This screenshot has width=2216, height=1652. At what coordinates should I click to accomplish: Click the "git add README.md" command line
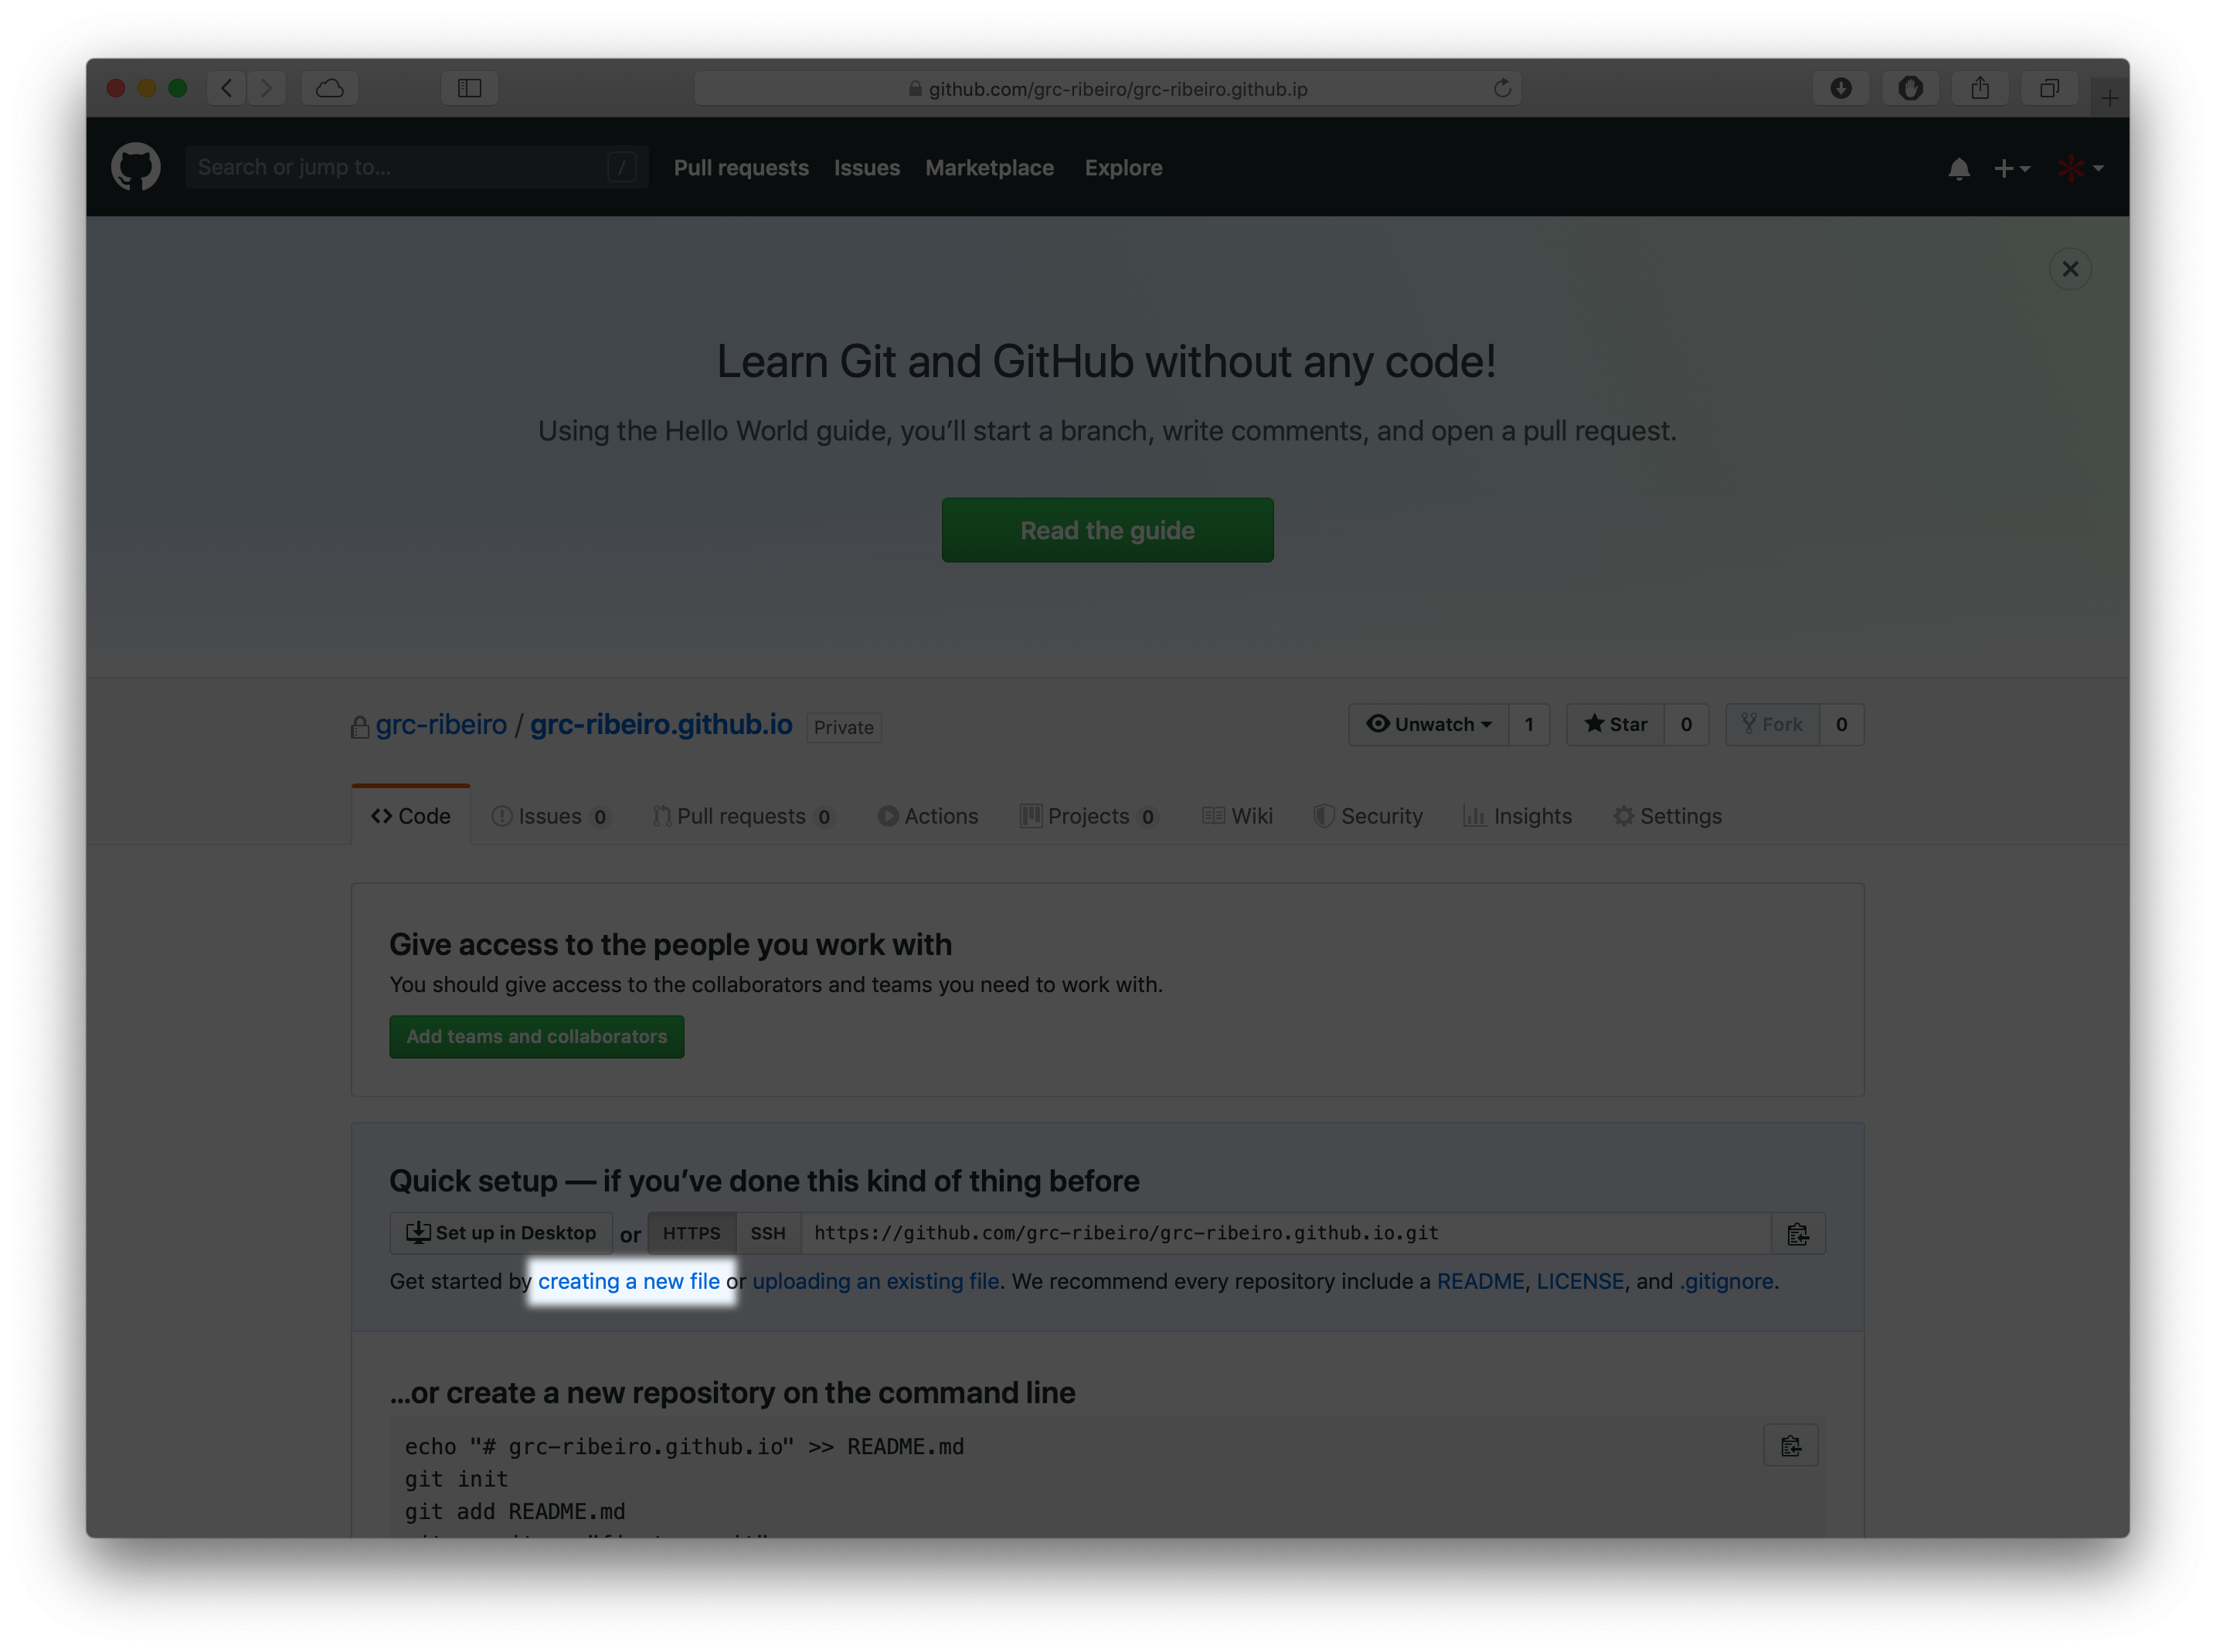515,1511
